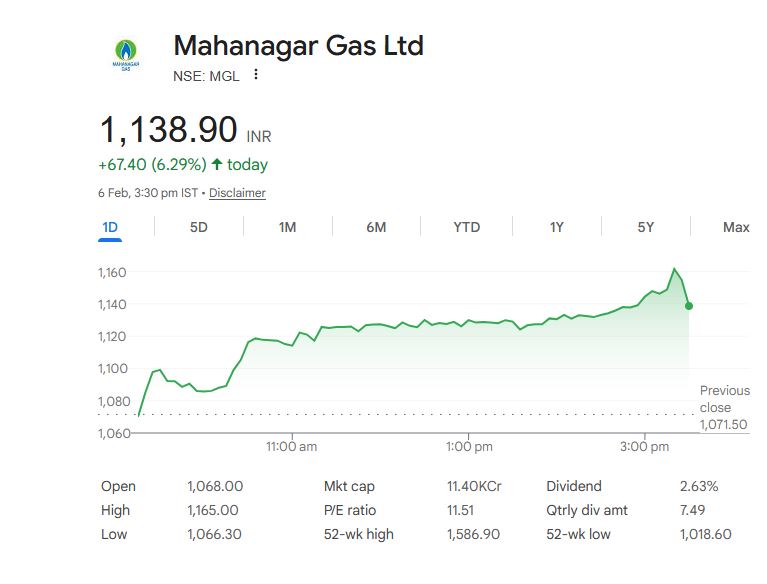
Task: Click the Mahanagar Gas Ltd title
Action: click(298, 46)
